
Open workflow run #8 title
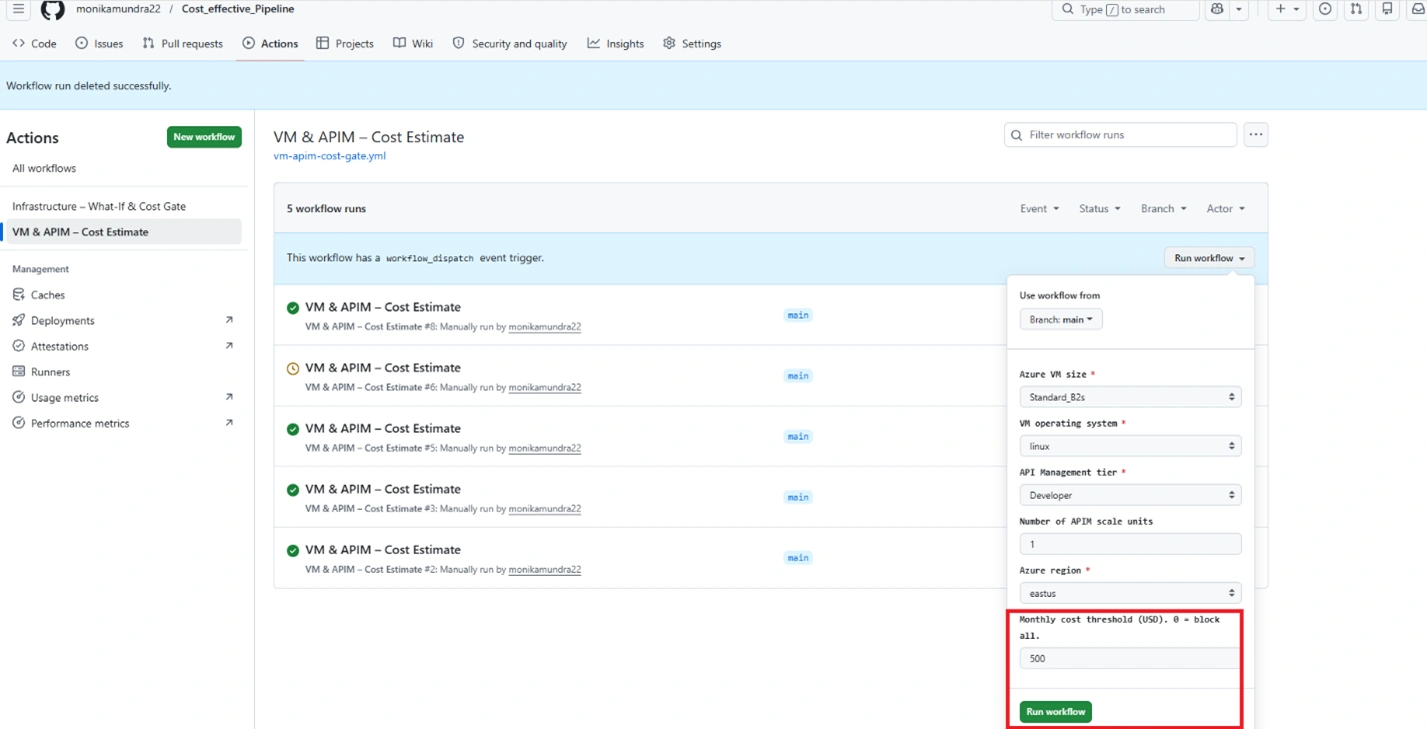pos(382,307)
